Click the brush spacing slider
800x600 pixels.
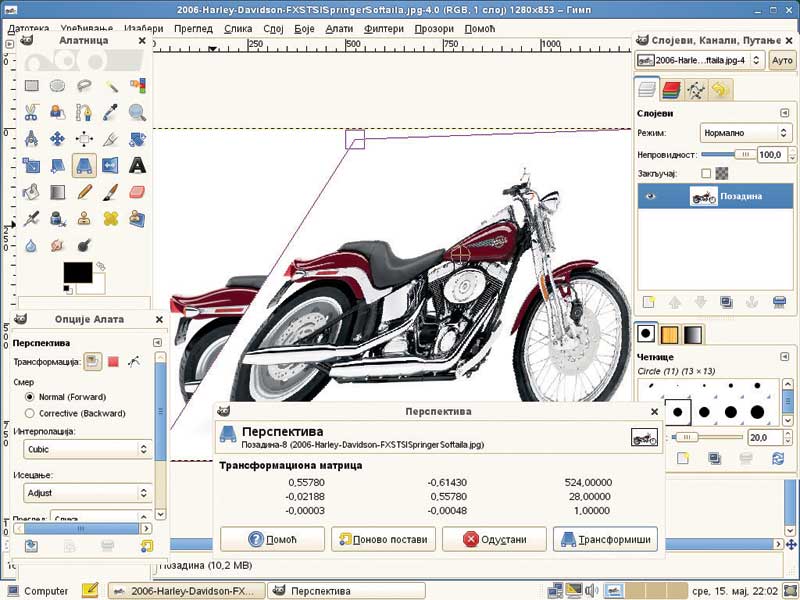coord(707,437)
